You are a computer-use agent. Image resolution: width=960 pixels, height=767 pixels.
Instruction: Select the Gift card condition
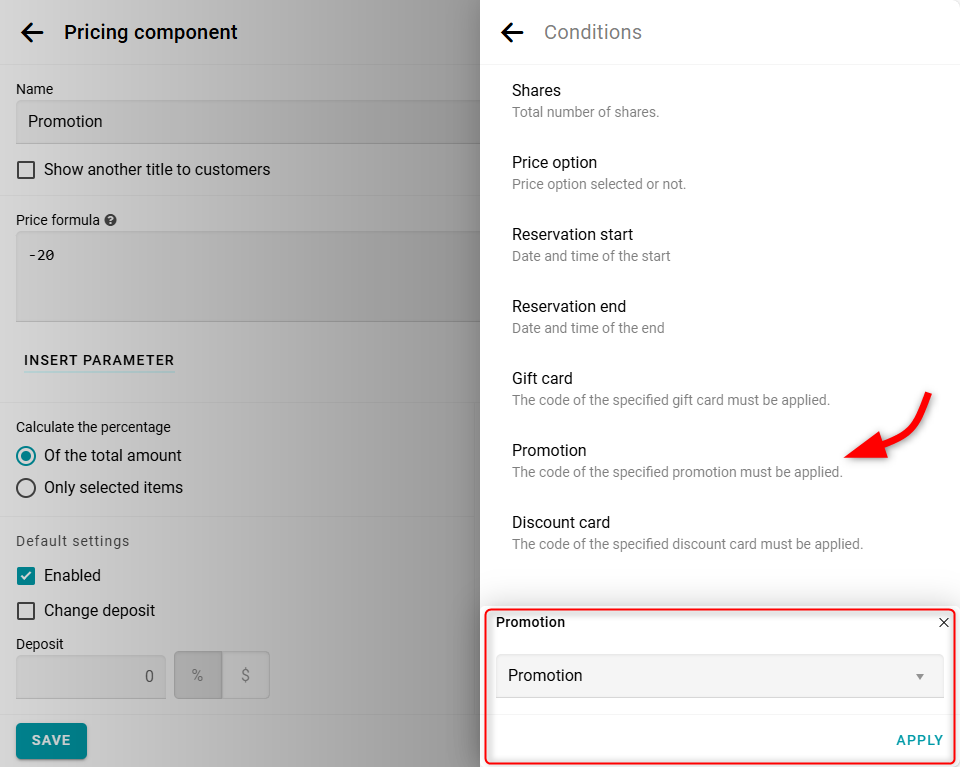tap(542, 379)
